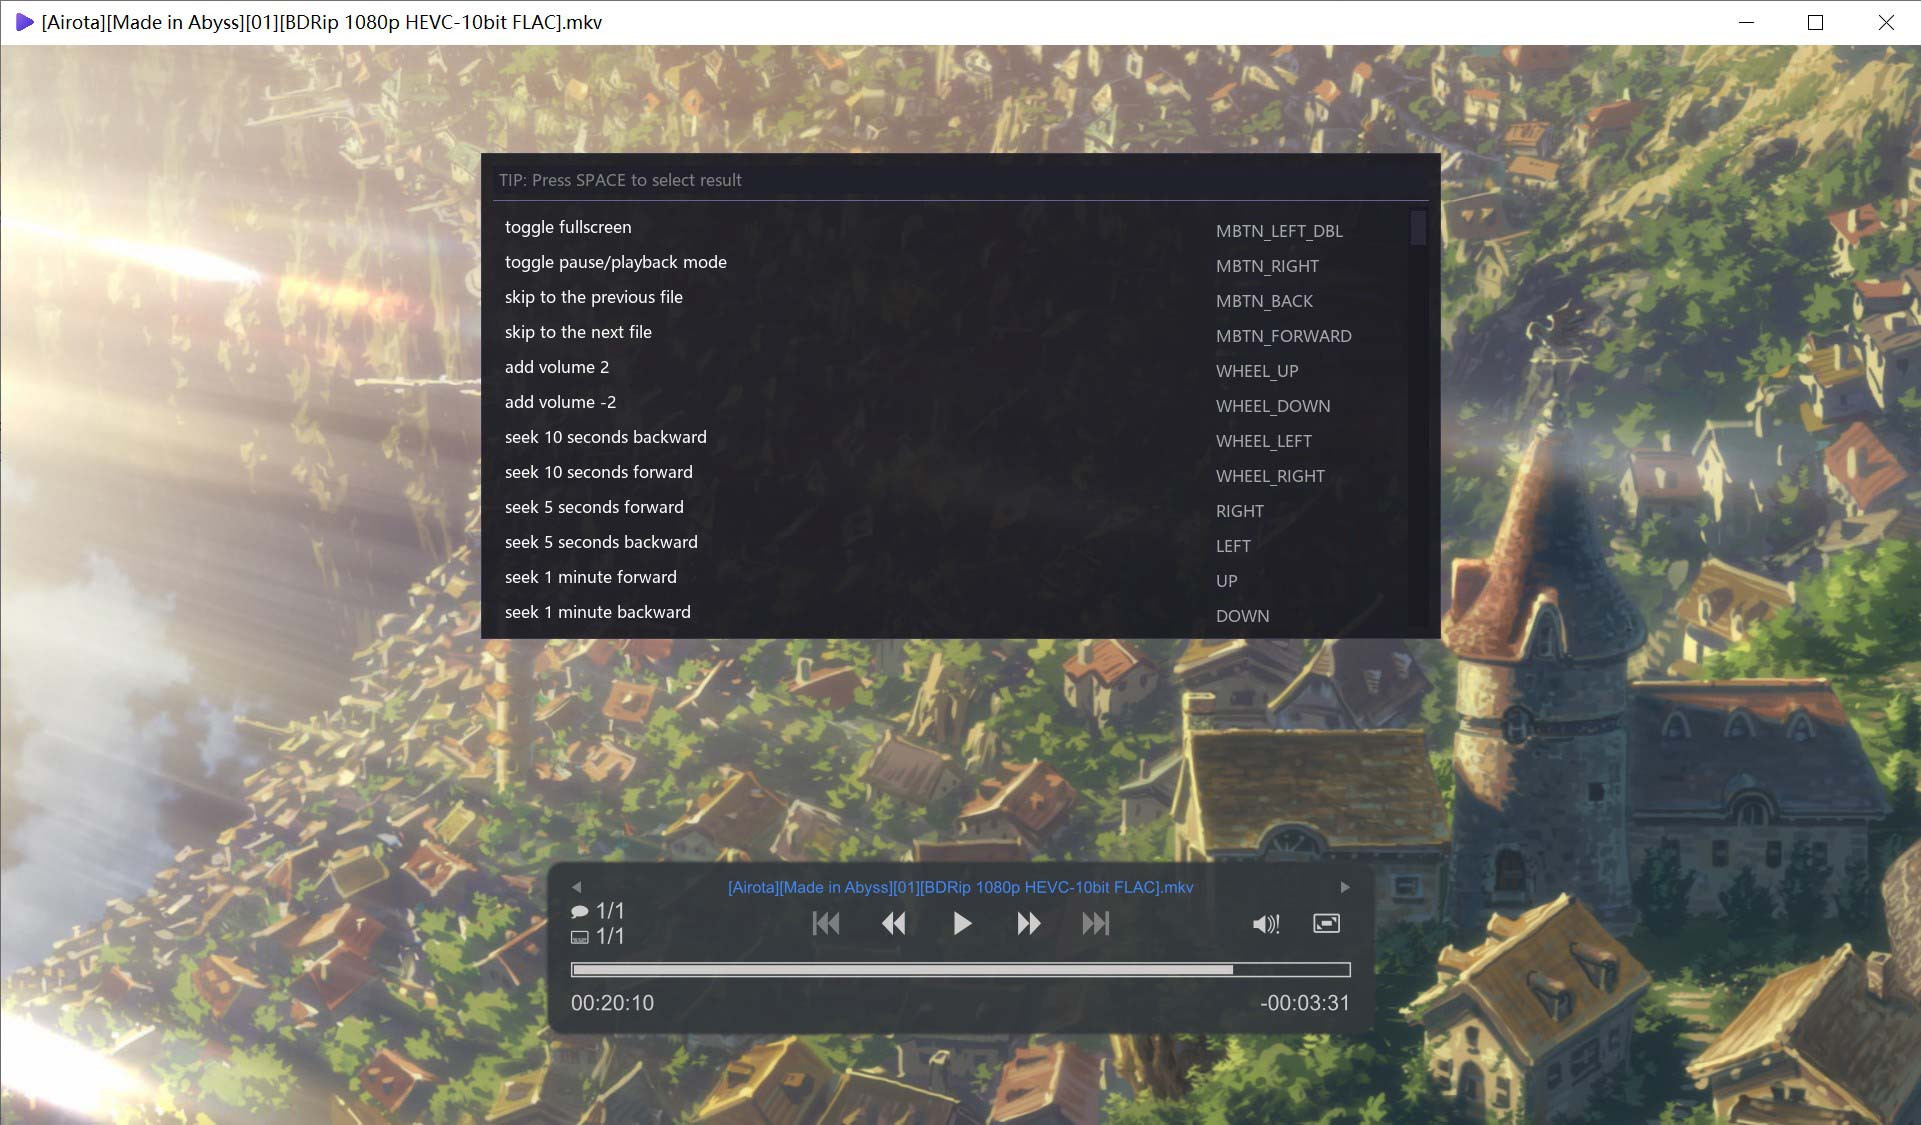Click small right arrow for next playlist item
1921x1125 pixels.
pyautogui.click(x=1344, y=887)
